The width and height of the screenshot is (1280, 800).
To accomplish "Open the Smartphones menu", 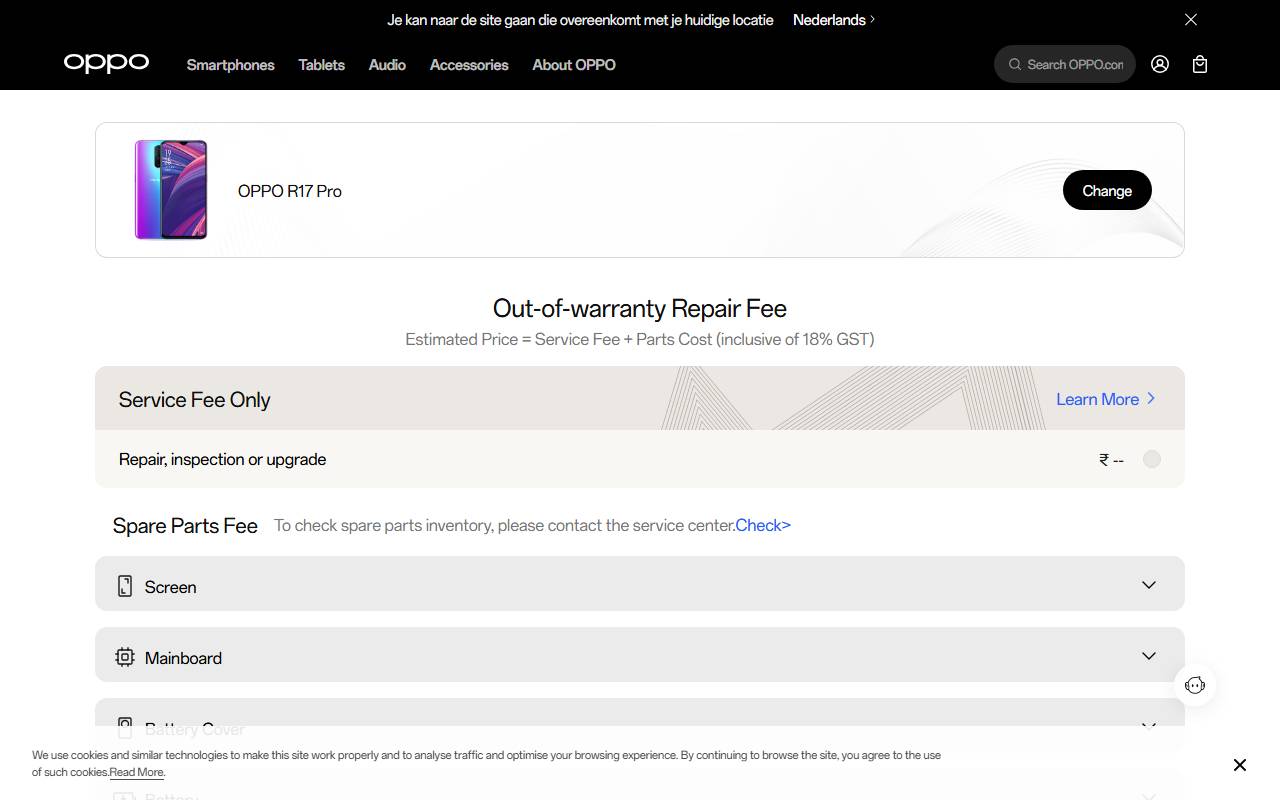I will tap(230, 64).
